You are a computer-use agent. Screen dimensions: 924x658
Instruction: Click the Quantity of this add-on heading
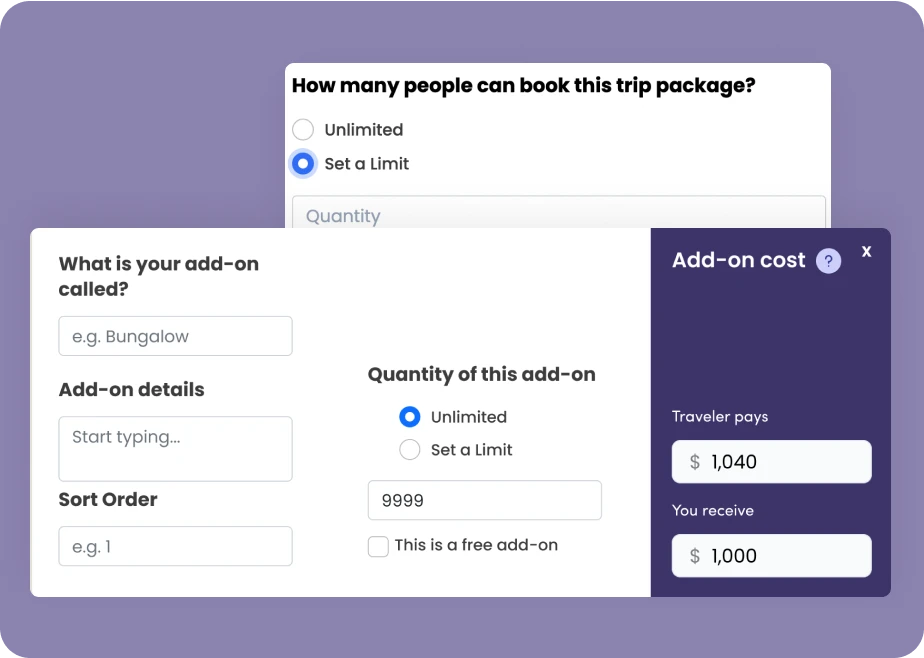[x=481, y=374]
